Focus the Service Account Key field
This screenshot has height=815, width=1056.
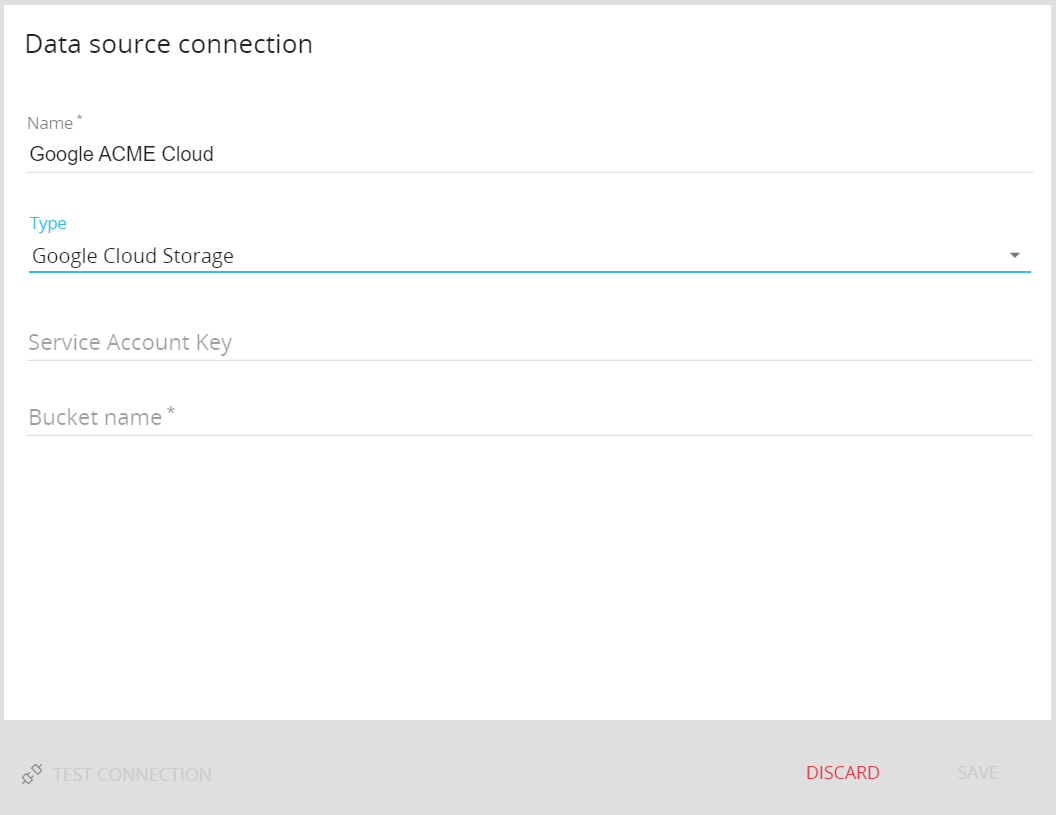[x=529, y=343]
